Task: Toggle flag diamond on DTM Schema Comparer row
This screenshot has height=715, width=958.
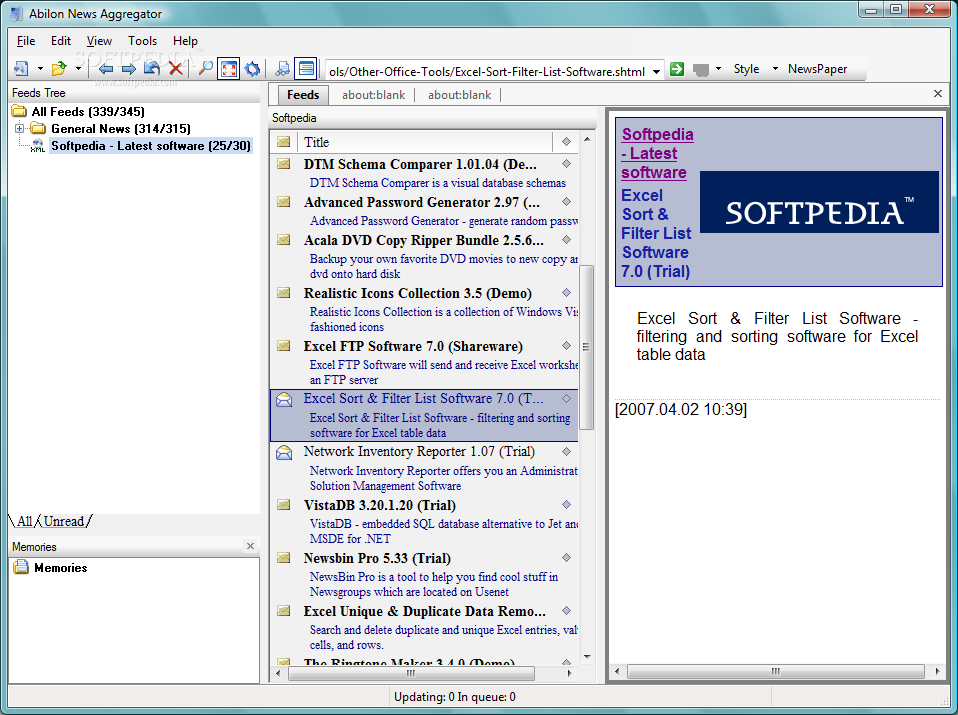Action: [x=566, y=163]
